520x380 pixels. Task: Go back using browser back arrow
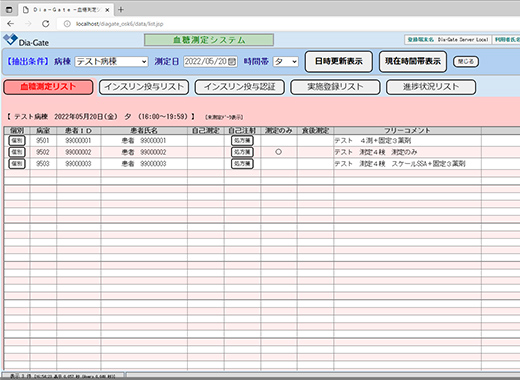pyautogui.click(x=11, y=24)
